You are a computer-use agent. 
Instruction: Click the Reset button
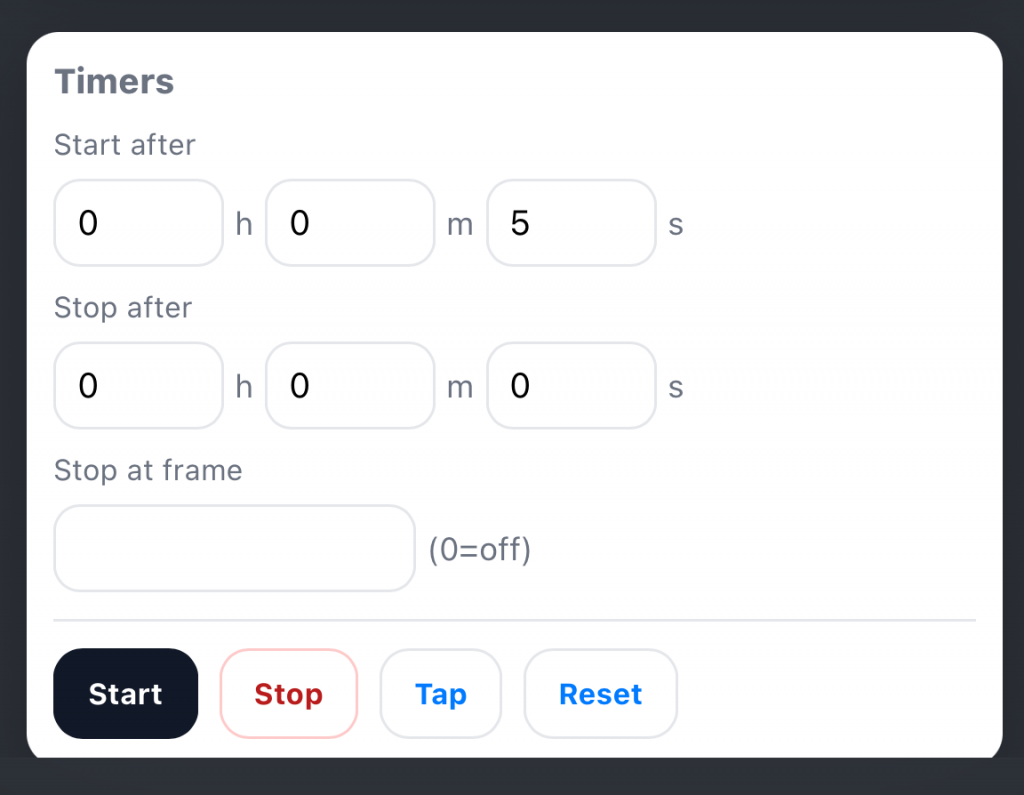tap(600, 694)
